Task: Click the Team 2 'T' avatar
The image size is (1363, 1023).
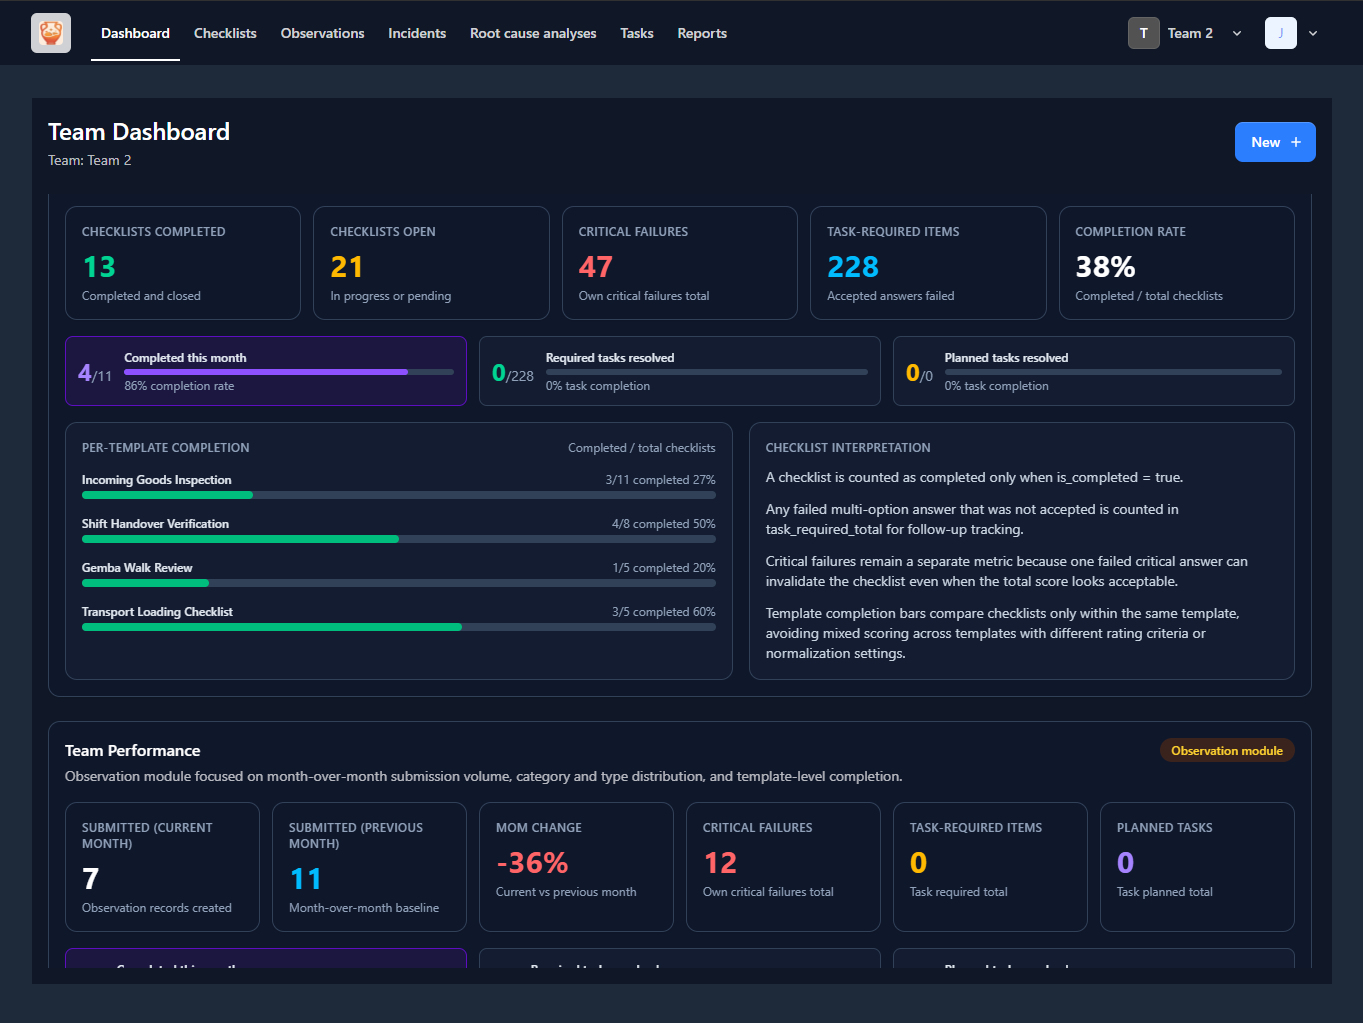Action: click(1144, 33)
